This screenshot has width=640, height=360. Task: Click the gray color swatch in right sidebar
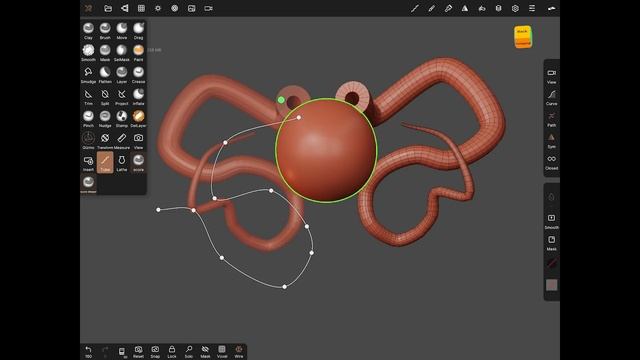551,285
